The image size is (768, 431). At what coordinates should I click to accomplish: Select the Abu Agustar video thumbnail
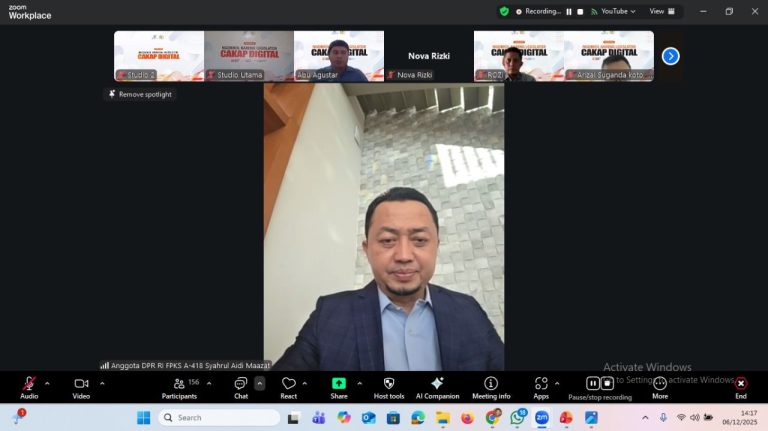pyautogui.click(x=338, y=55)
